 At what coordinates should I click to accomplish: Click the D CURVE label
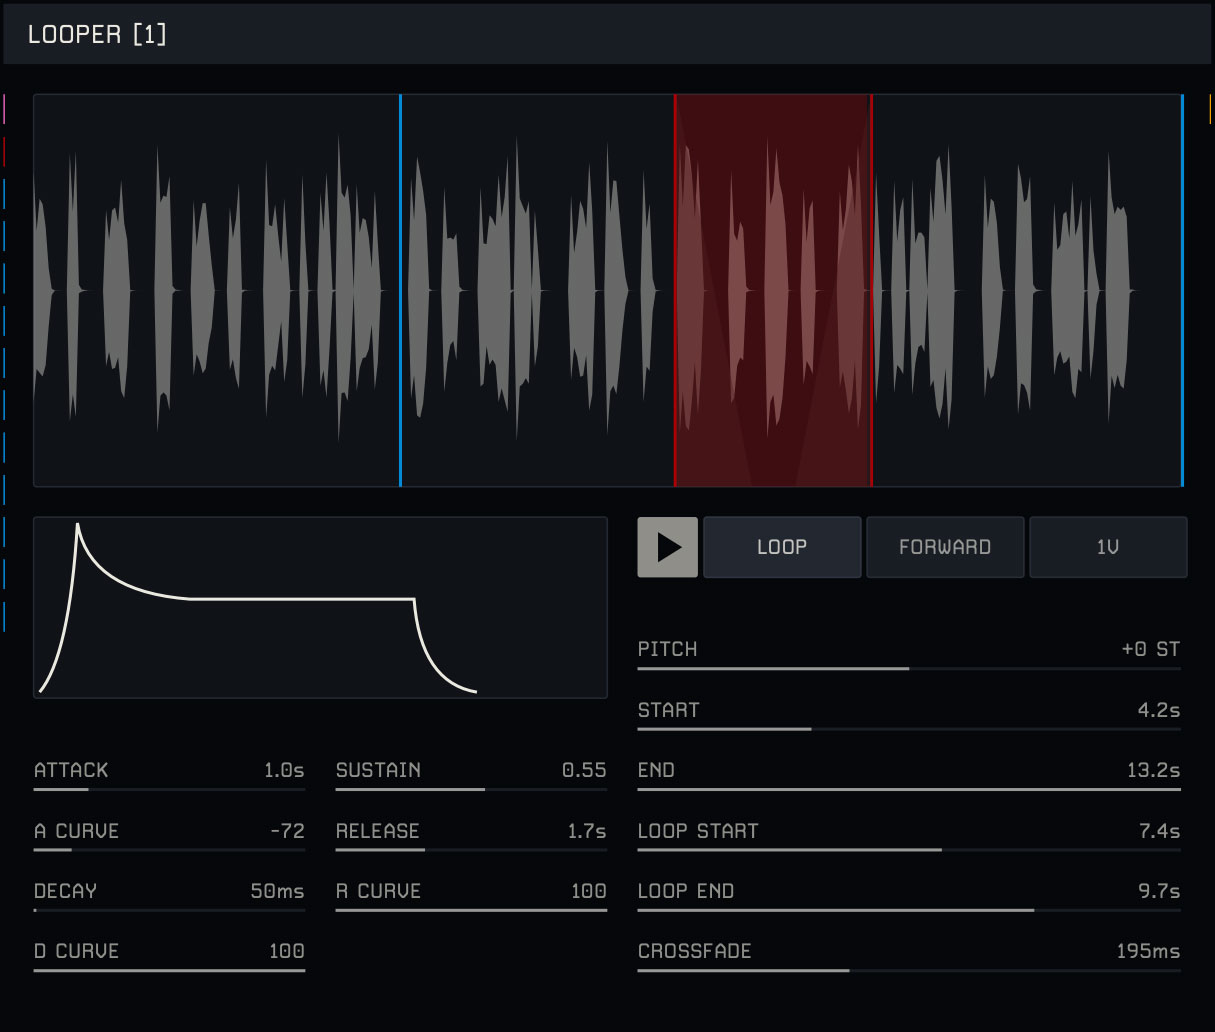point(76,951)
